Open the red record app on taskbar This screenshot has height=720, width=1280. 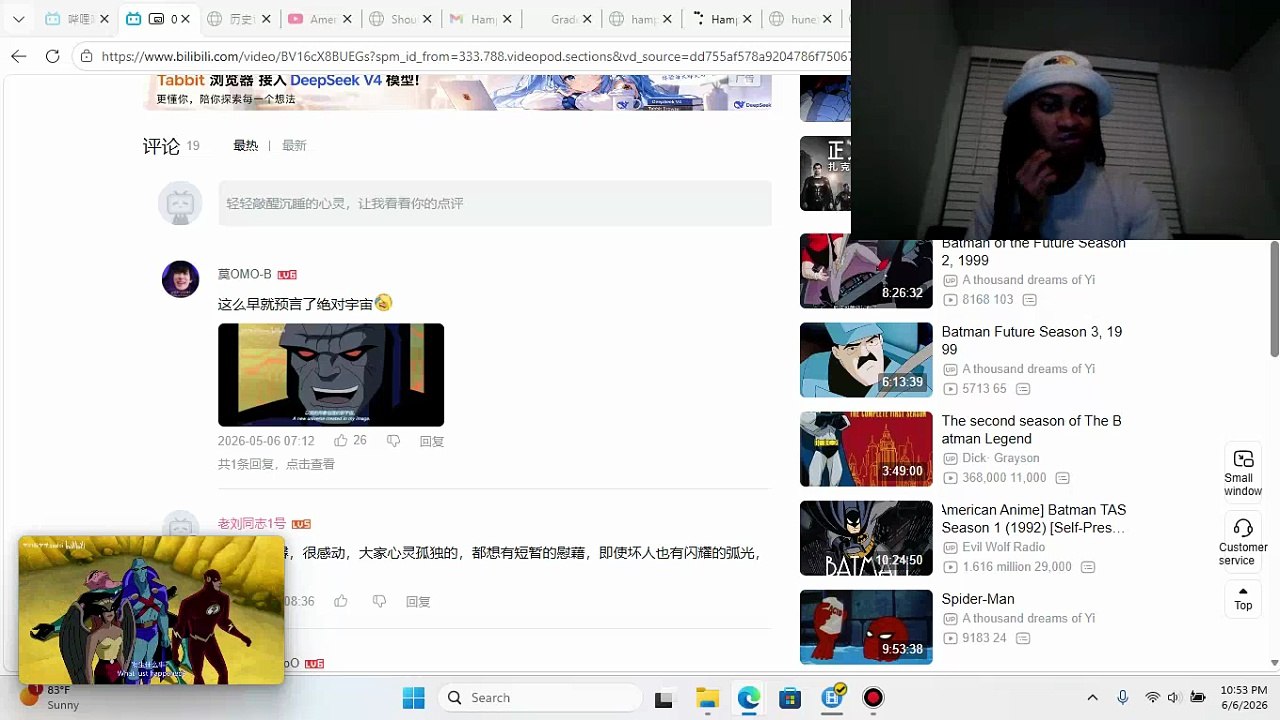coord(873,698)
